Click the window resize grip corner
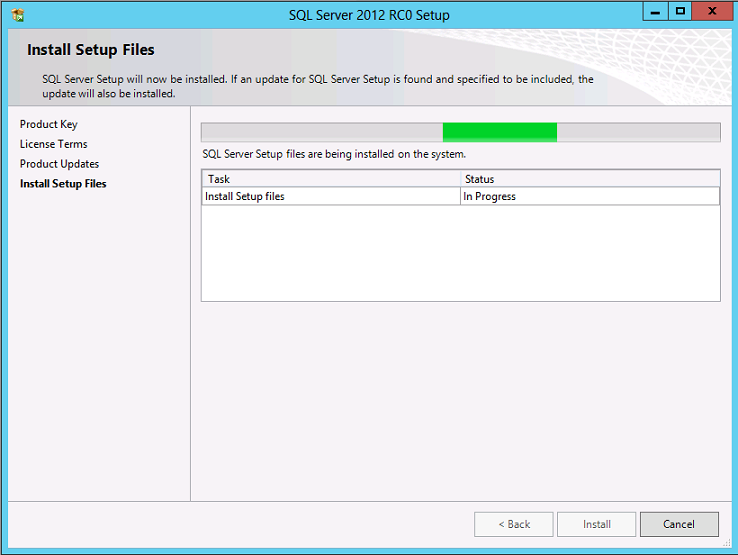Image resolution: width=738 pixels, height=555 pixels. click(x=727, y=543)
